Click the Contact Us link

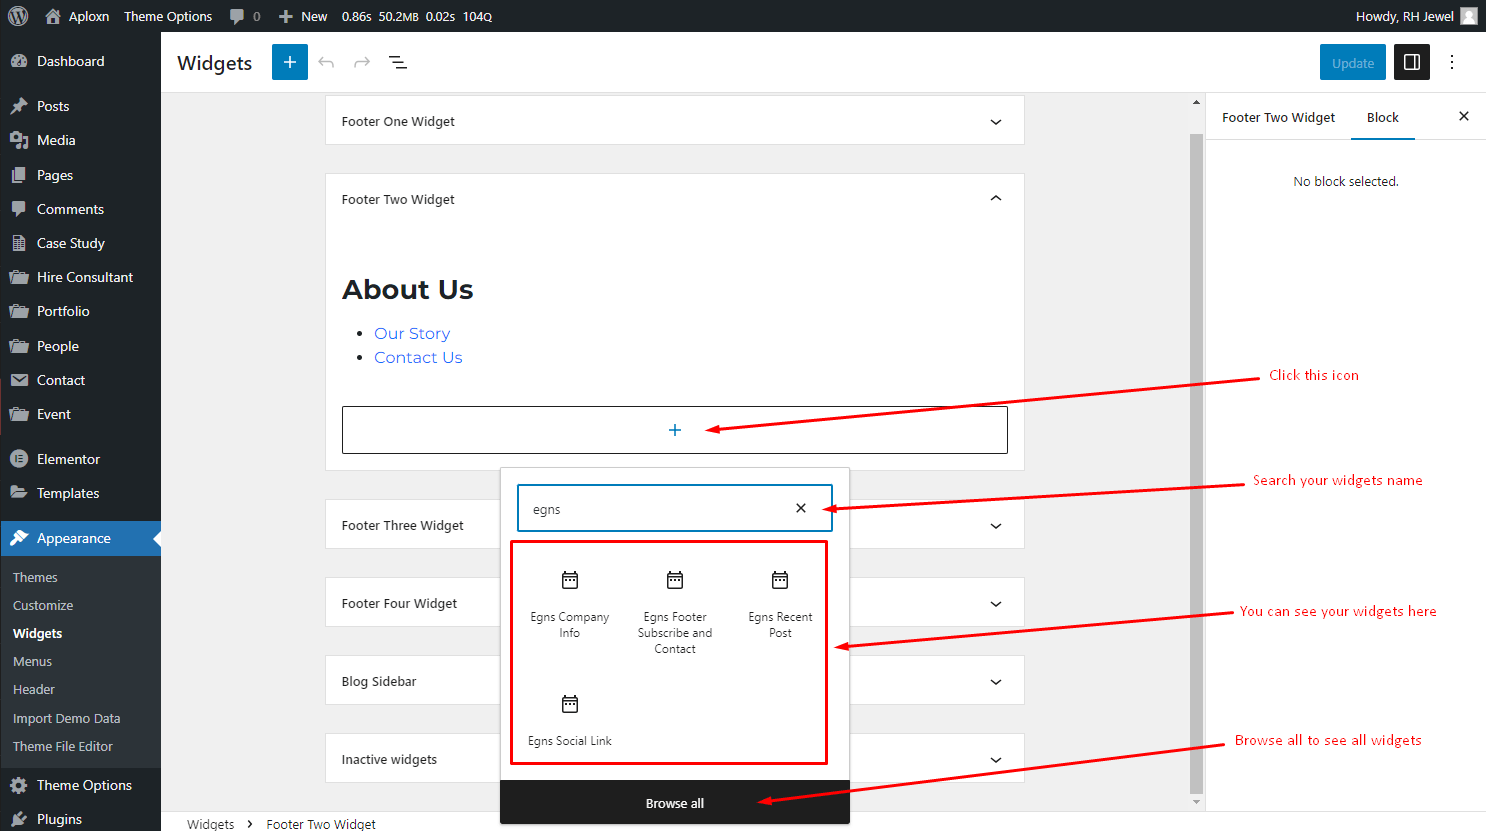[418, 357]
